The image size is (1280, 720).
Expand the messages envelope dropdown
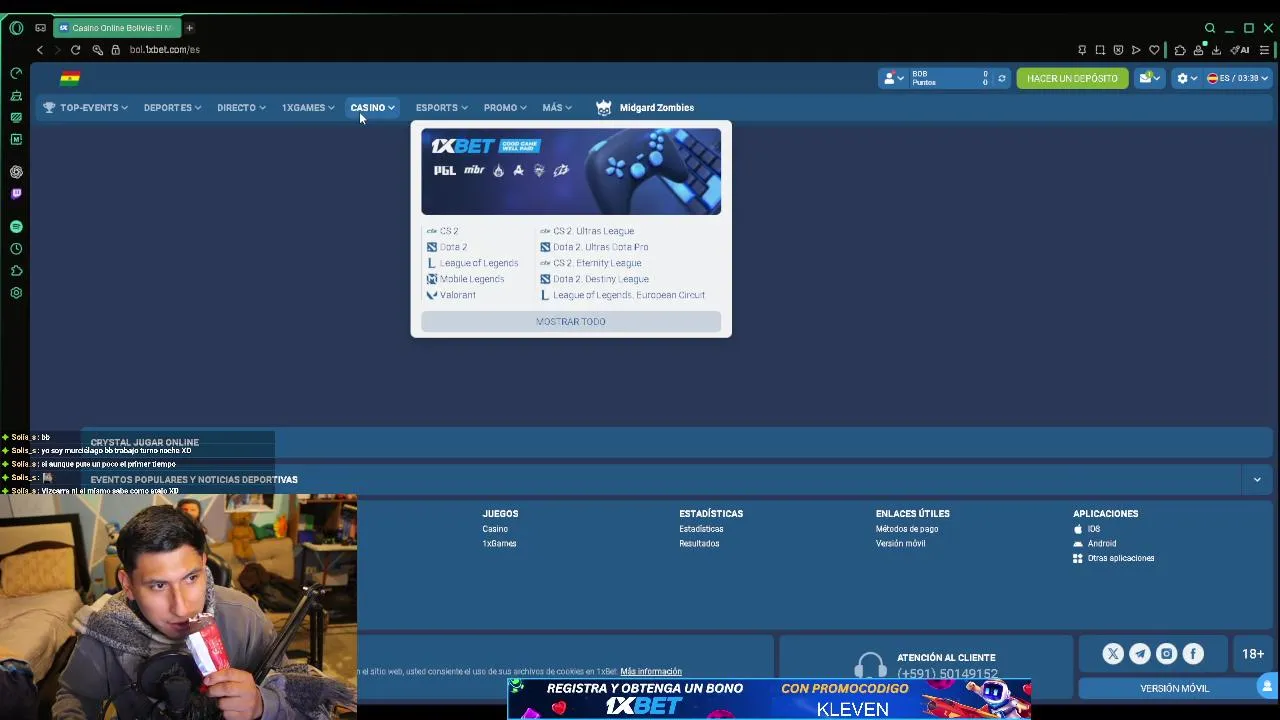1150,78
